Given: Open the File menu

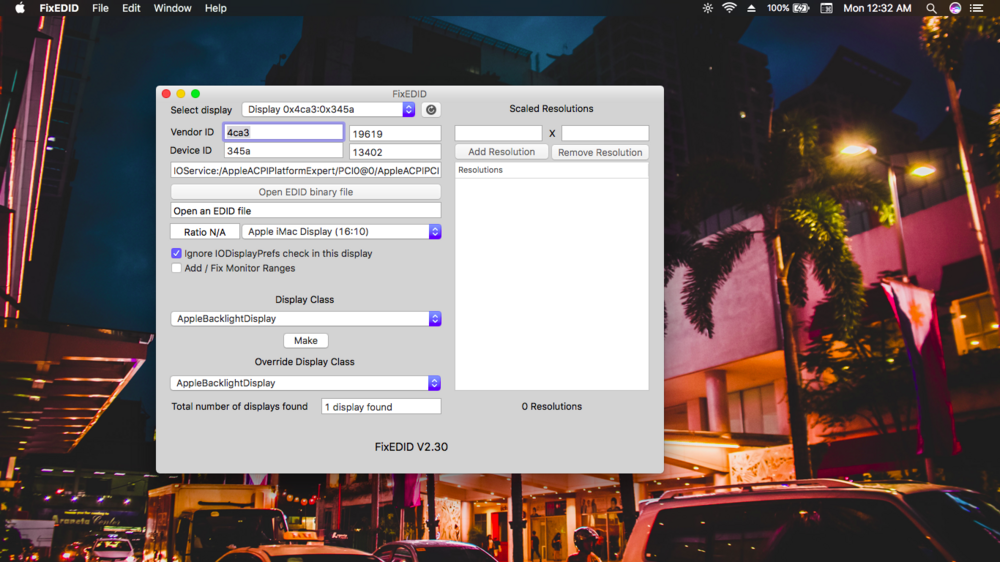Looking at the screenshot, I should [100, 8].
